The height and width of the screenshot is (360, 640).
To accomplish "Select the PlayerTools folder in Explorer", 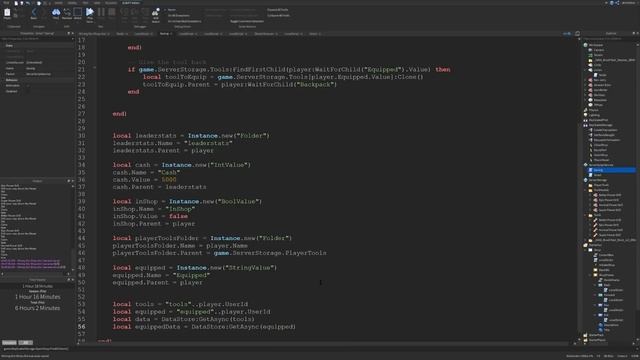I will (601, 185).
